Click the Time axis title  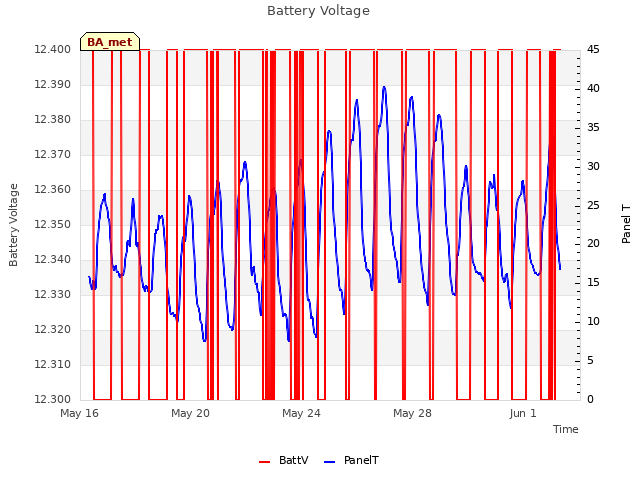pyautogui.click(x=566, y=429)
